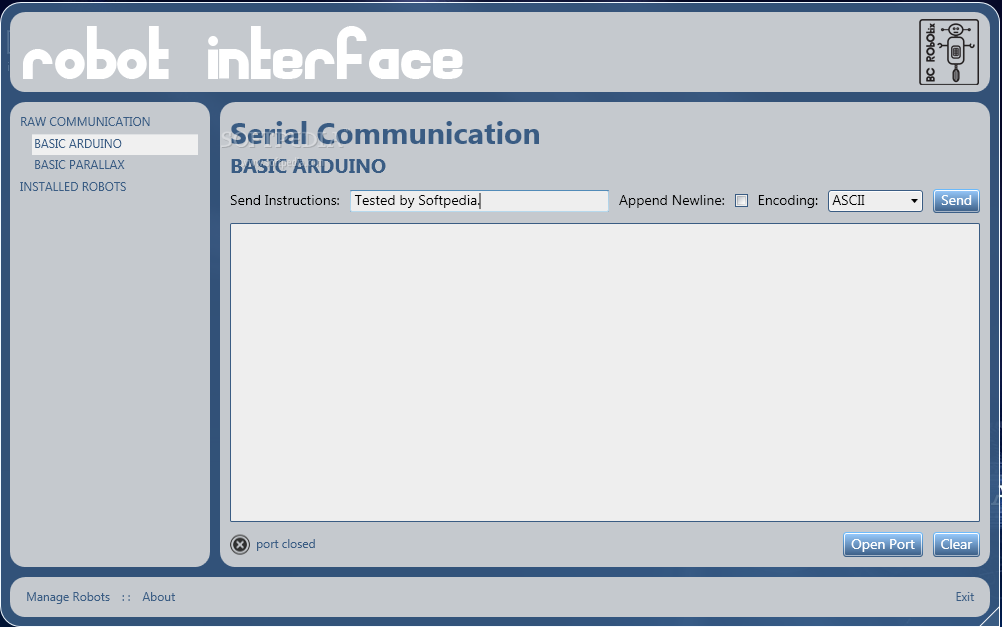
Task: Open the INSTALLED ROBOTS section
Action: point(73,187)
